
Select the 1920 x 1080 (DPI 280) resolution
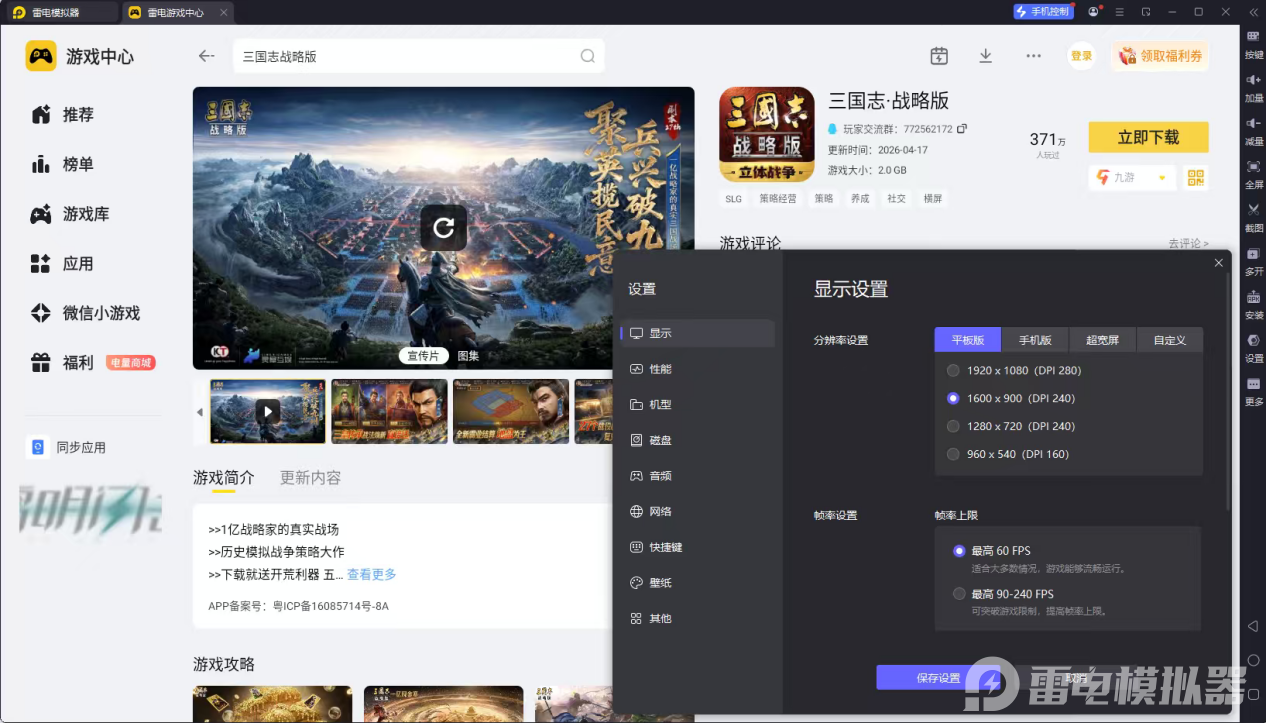click(x=1014, y=370)
